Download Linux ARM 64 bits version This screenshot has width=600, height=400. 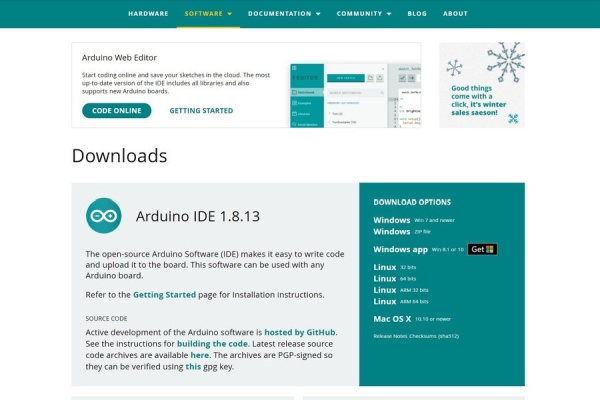pos(401,302)
